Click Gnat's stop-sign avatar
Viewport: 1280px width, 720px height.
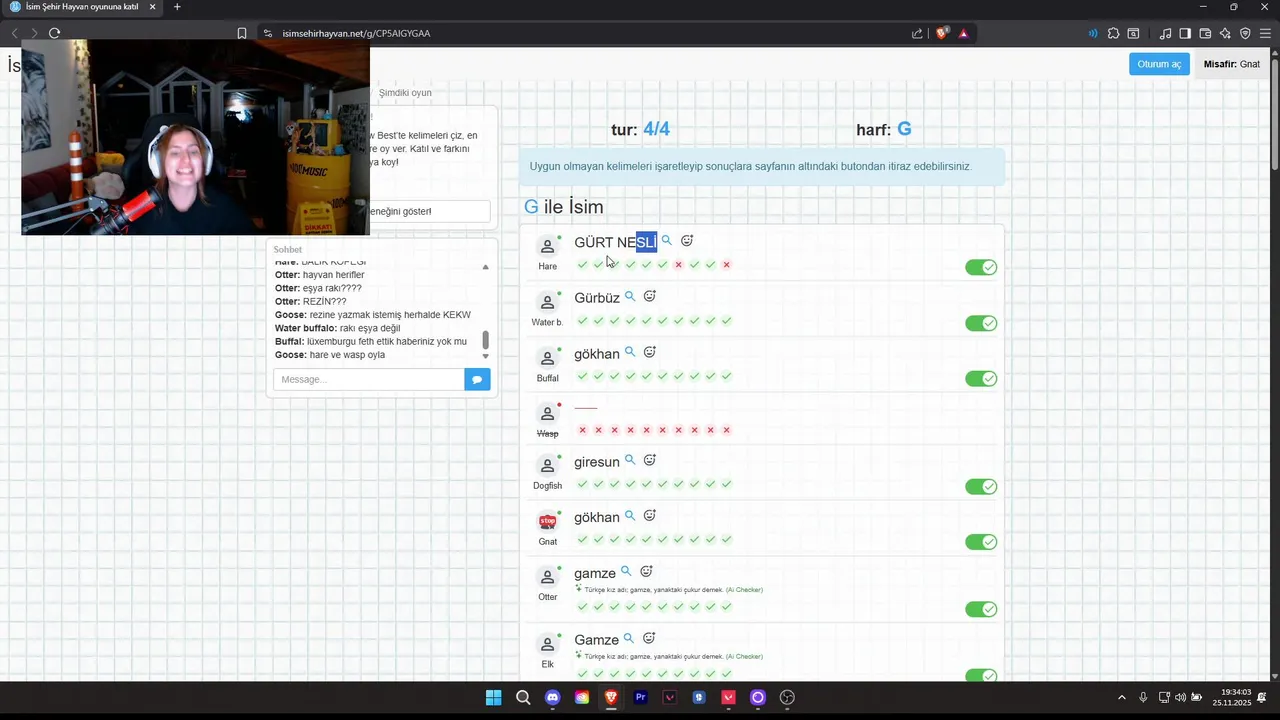click(x=547, y=522)
